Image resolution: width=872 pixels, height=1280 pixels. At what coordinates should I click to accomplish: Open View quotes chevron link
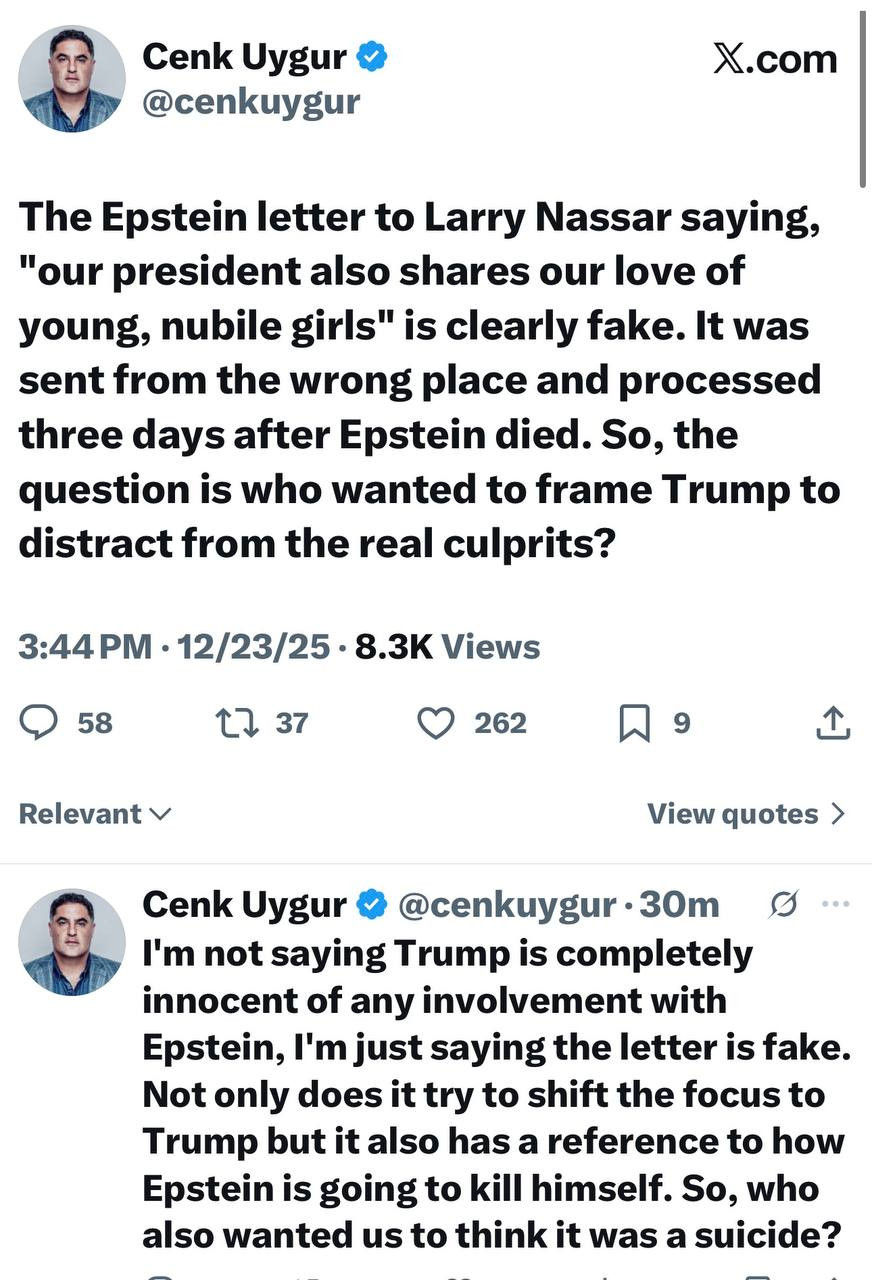pos(746,814)
